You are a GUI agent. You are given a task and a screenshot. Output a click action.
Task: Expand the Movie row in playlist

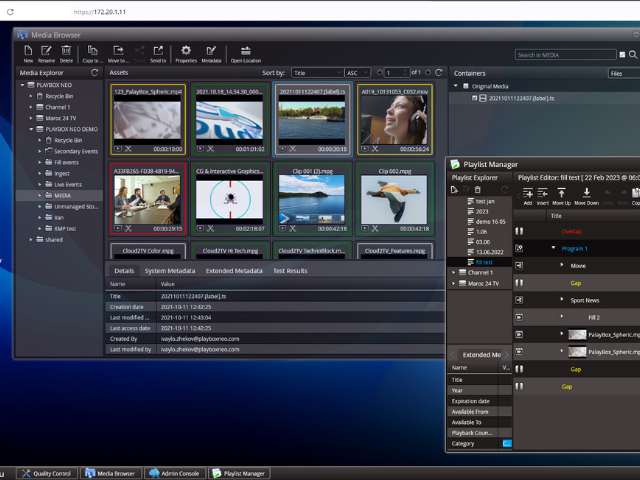[x=562, y=265]
